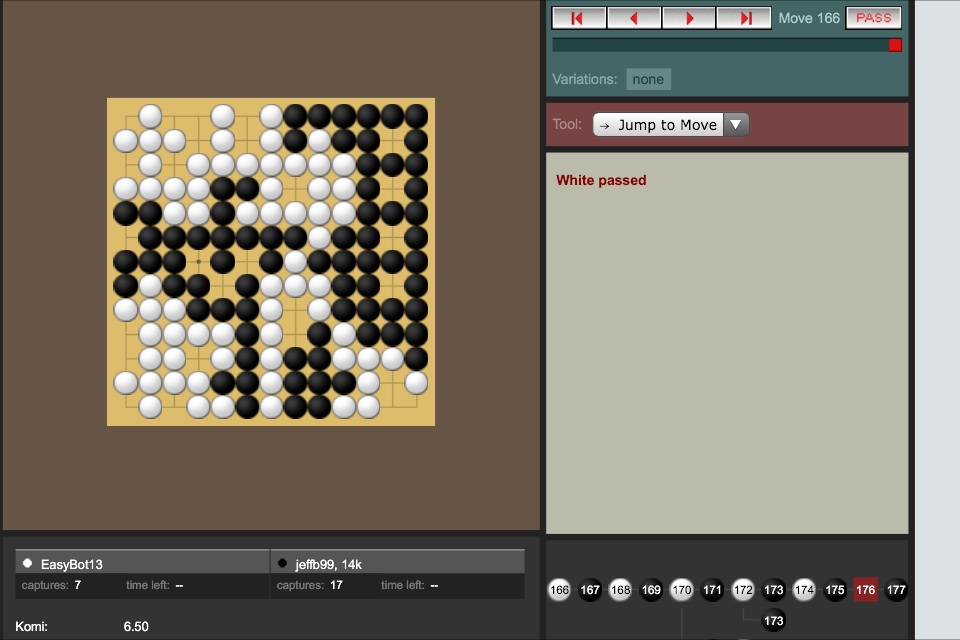The image size is (960, 640).
Task: Click the PASS button
Action: [873, 18]
